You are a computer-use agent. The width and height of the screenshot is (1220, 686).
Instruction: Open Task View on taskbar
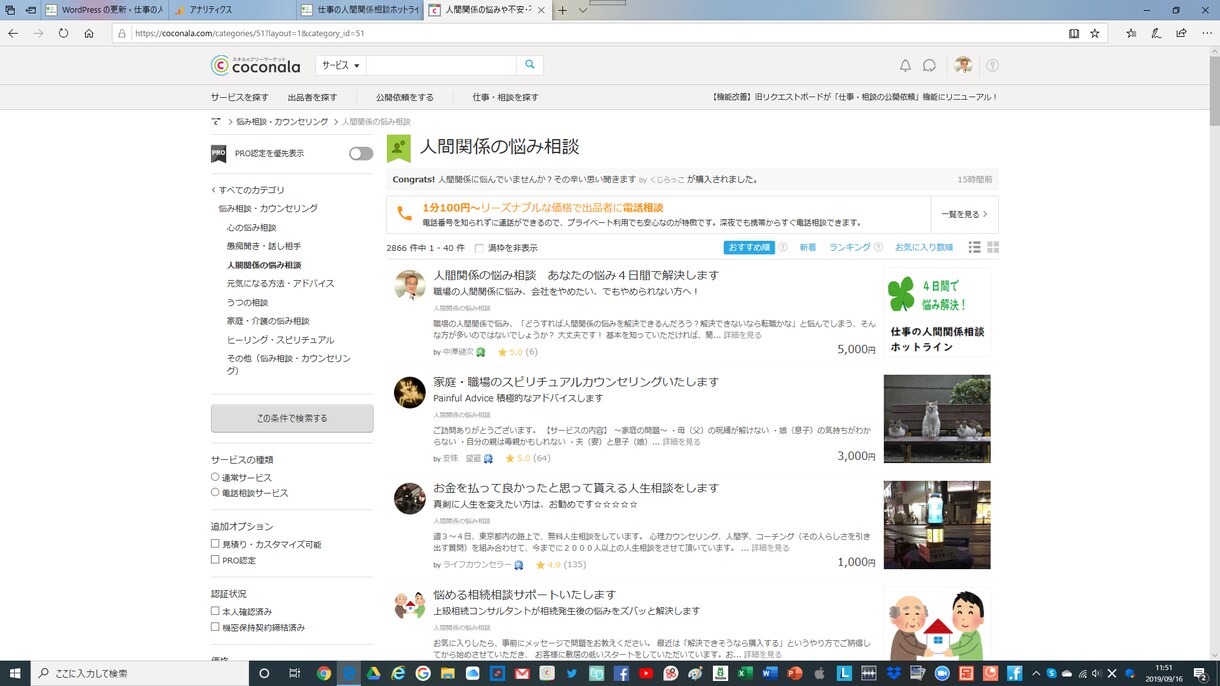tap(294, 674)
